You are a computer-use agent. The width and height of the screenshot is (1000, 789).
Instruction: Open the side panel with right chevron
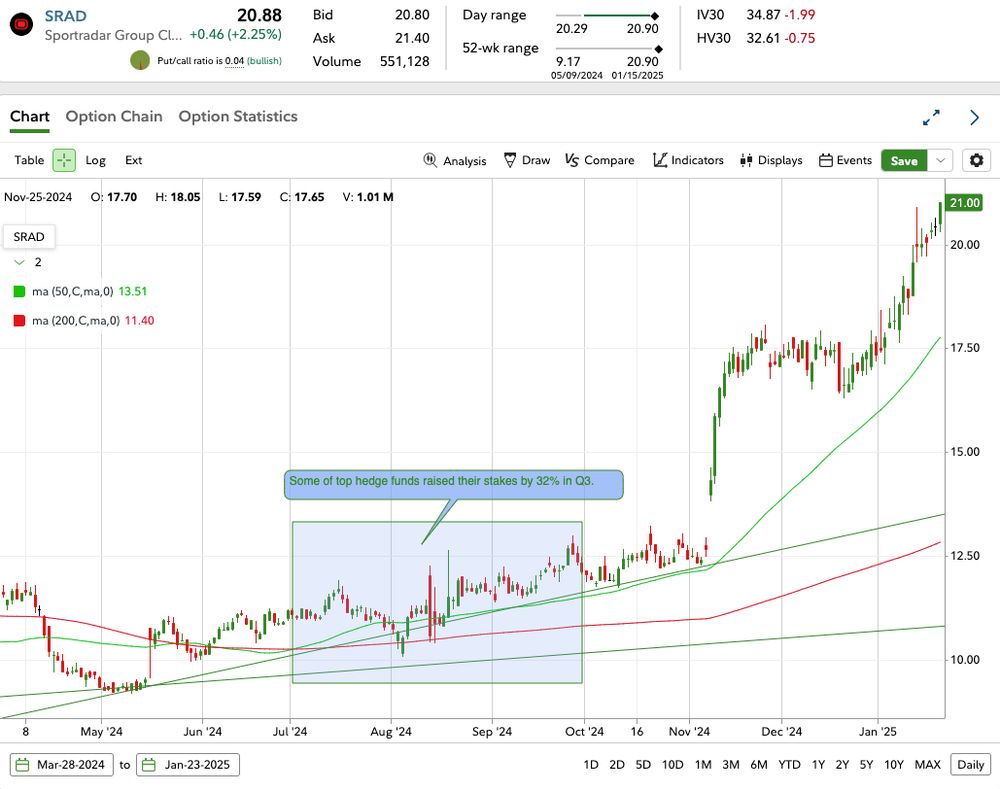pos(974,117)
